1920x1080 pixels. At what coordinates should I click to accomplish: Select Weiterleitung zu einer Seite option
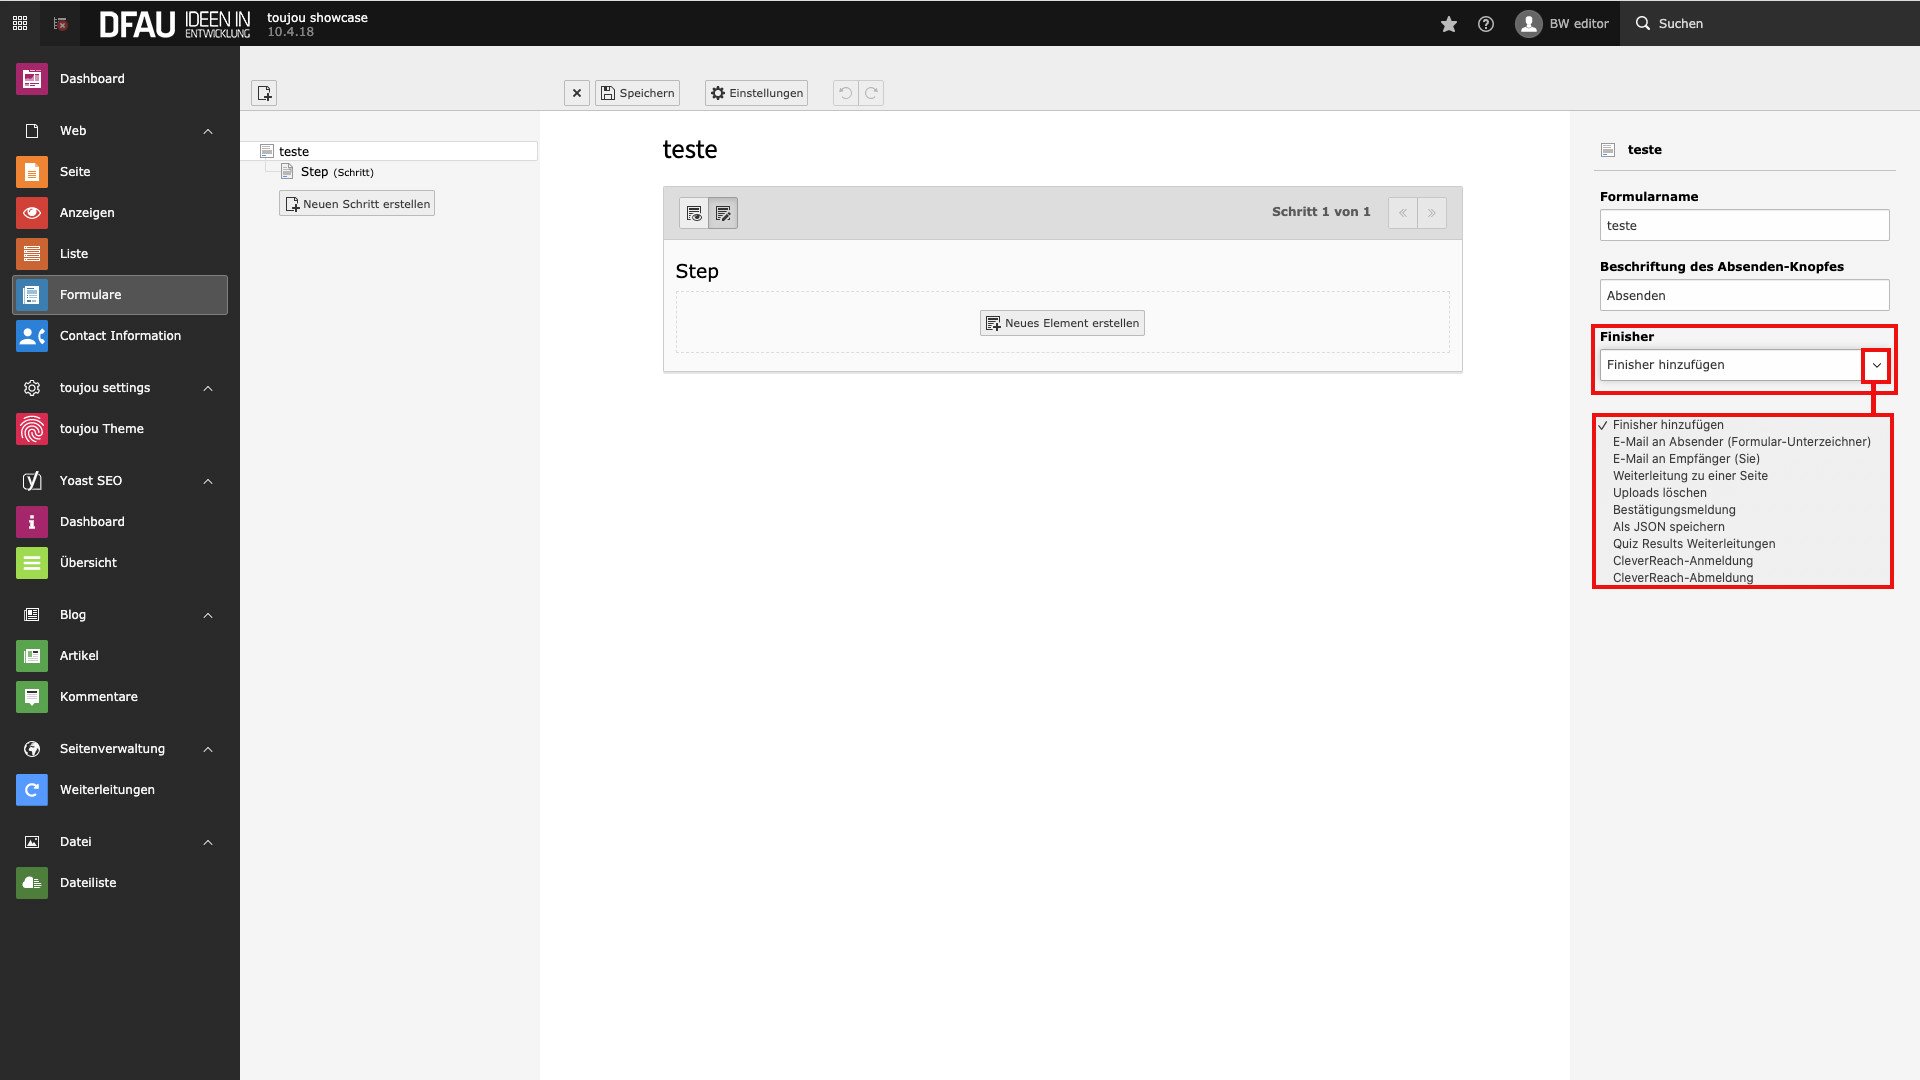click(x=1690, y=476)
